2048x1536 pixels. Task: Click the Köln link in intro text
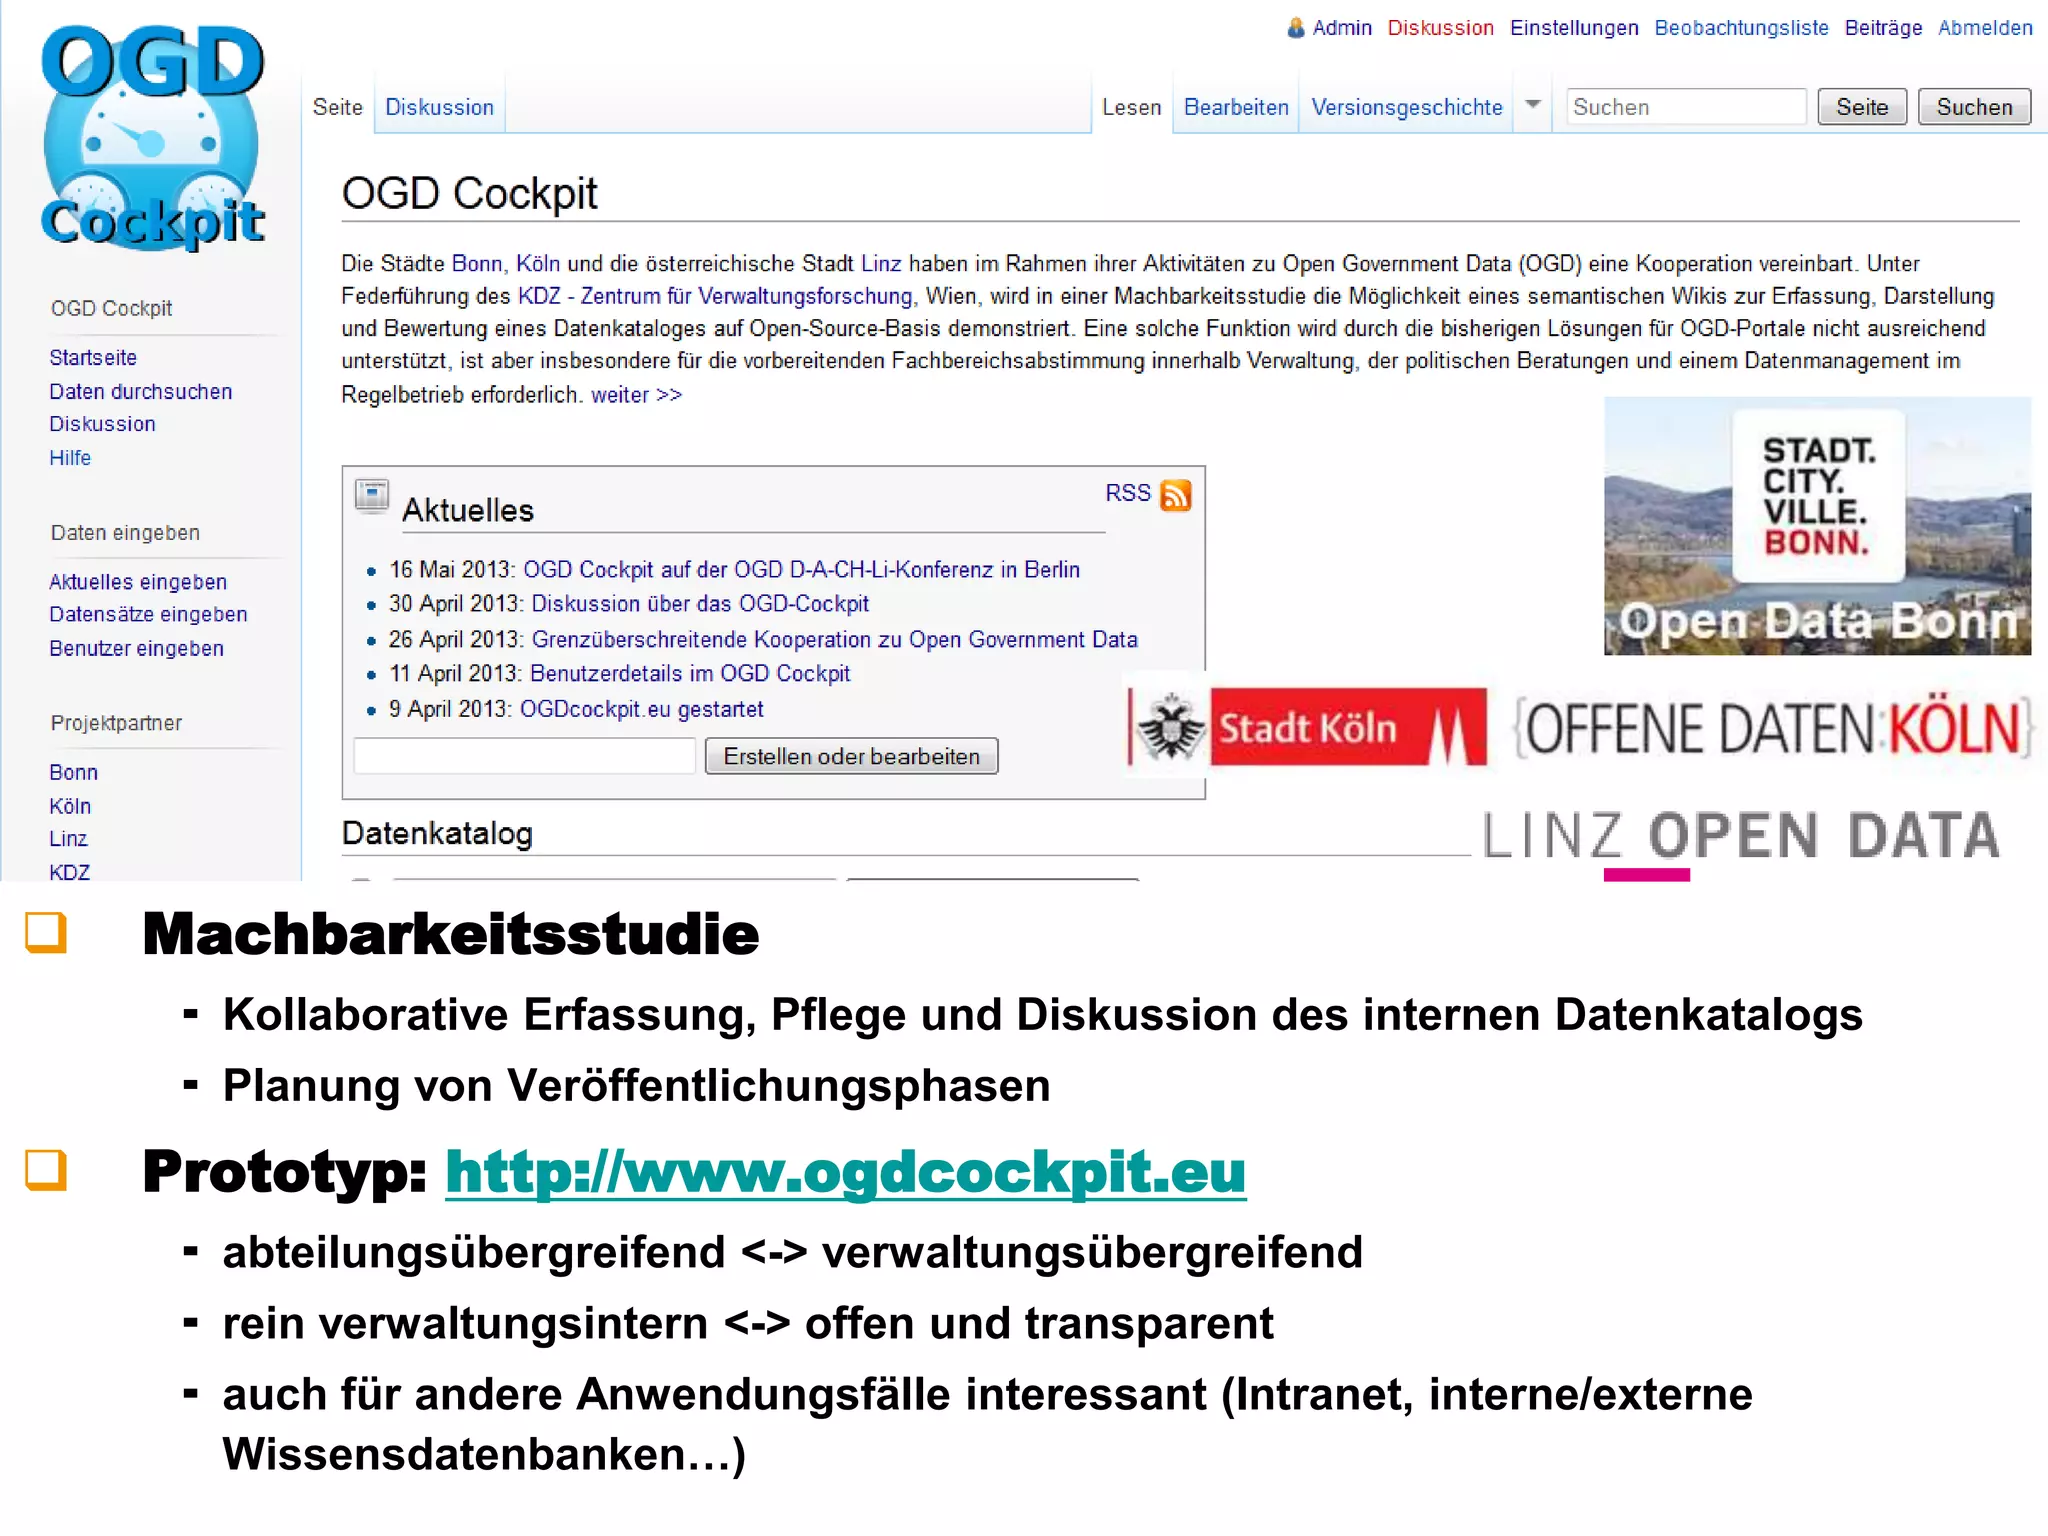click(x=538, y=264)
